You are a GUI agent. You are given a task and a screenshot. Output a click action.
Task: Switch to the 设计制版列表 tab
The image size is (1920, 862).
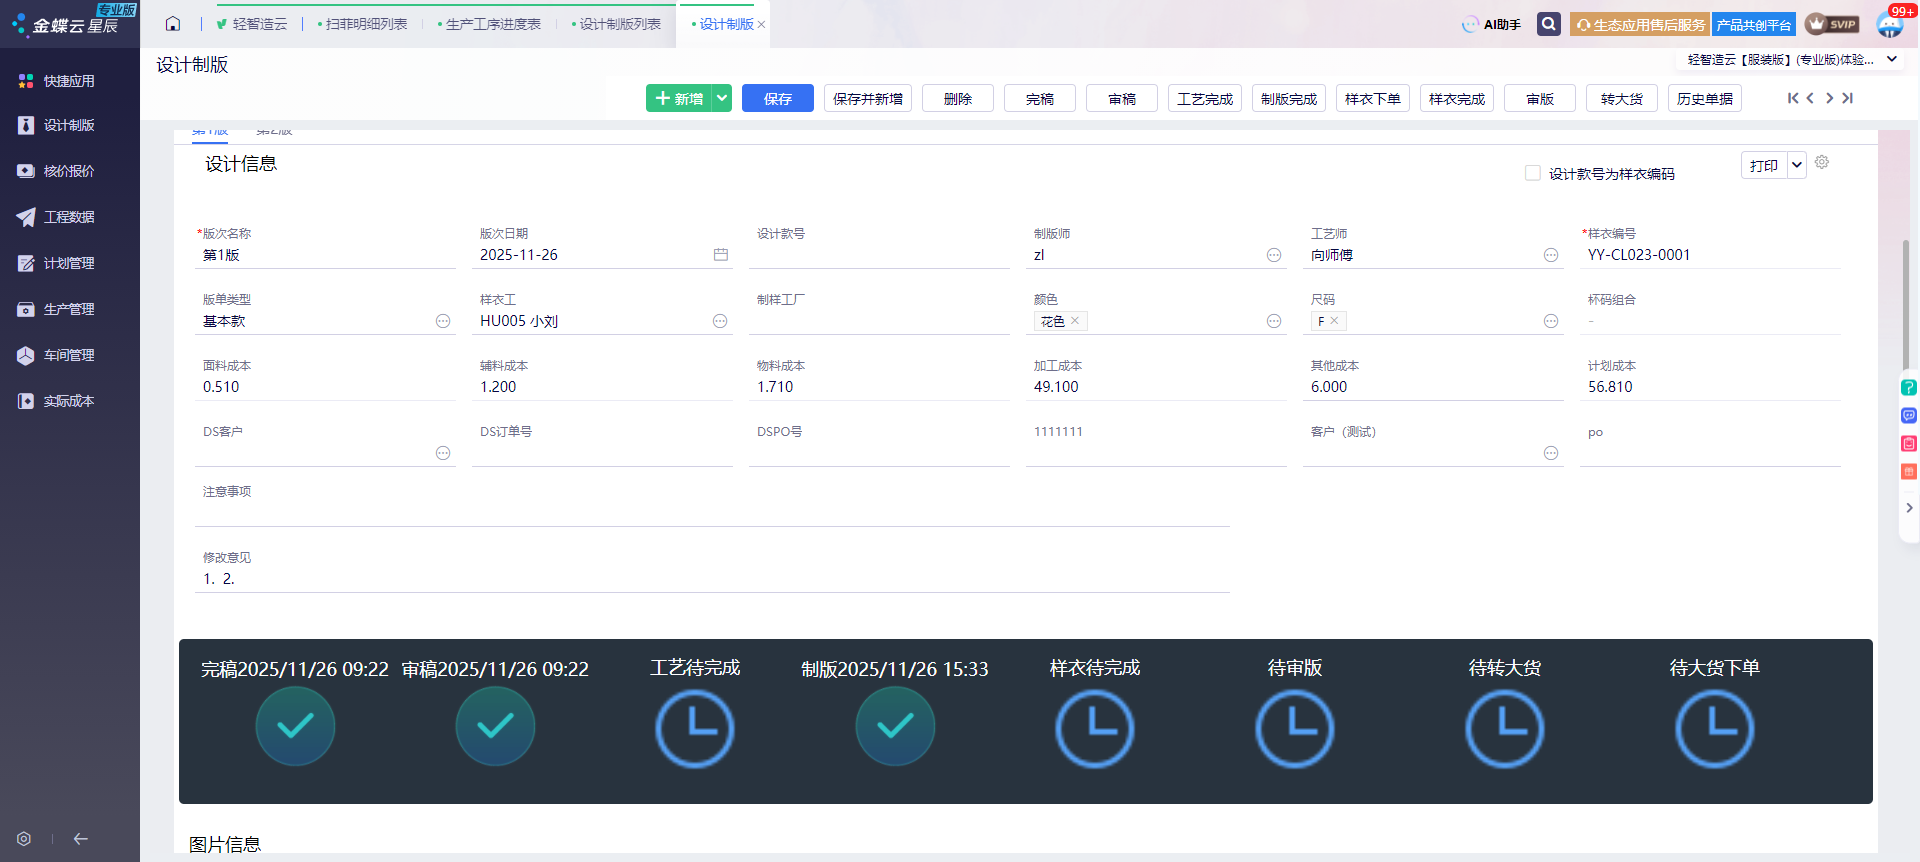tap(619, 24)
